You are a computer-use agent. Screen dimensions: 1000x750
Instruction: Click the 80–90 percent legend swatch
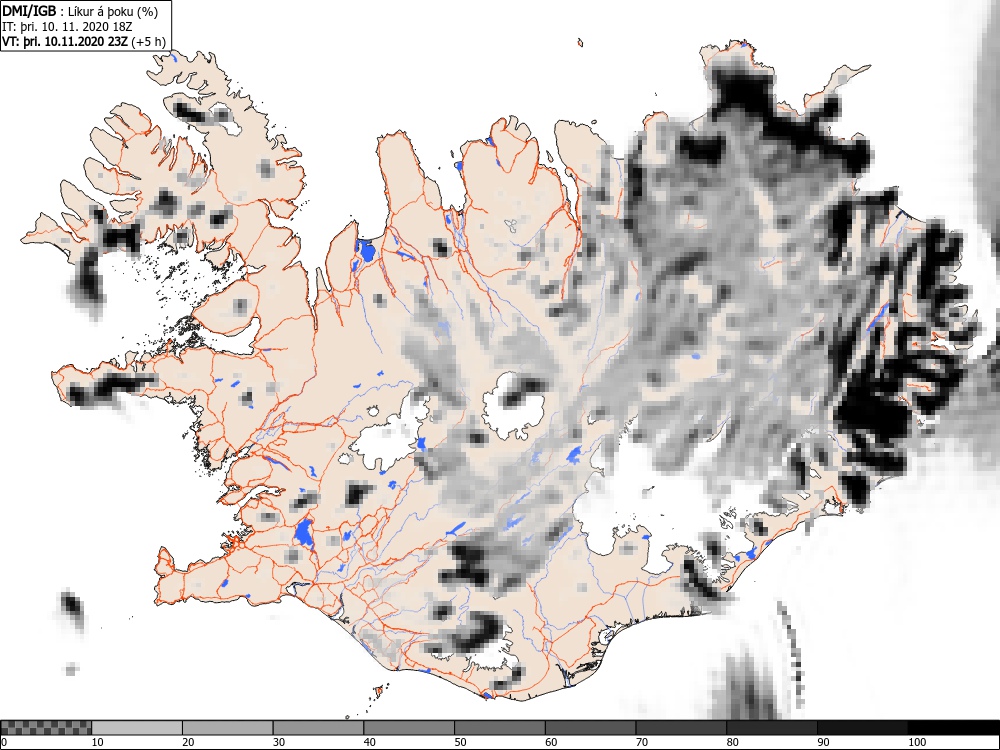point(772,728)
